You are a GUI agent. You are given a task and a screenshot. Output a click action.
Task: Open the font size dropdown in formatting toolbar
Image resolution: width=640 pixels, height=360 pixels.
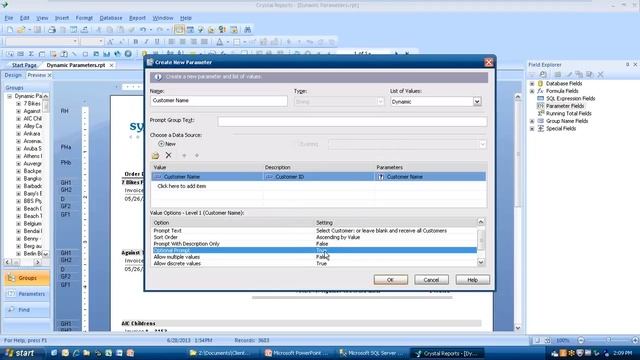(x=101, y=41)
